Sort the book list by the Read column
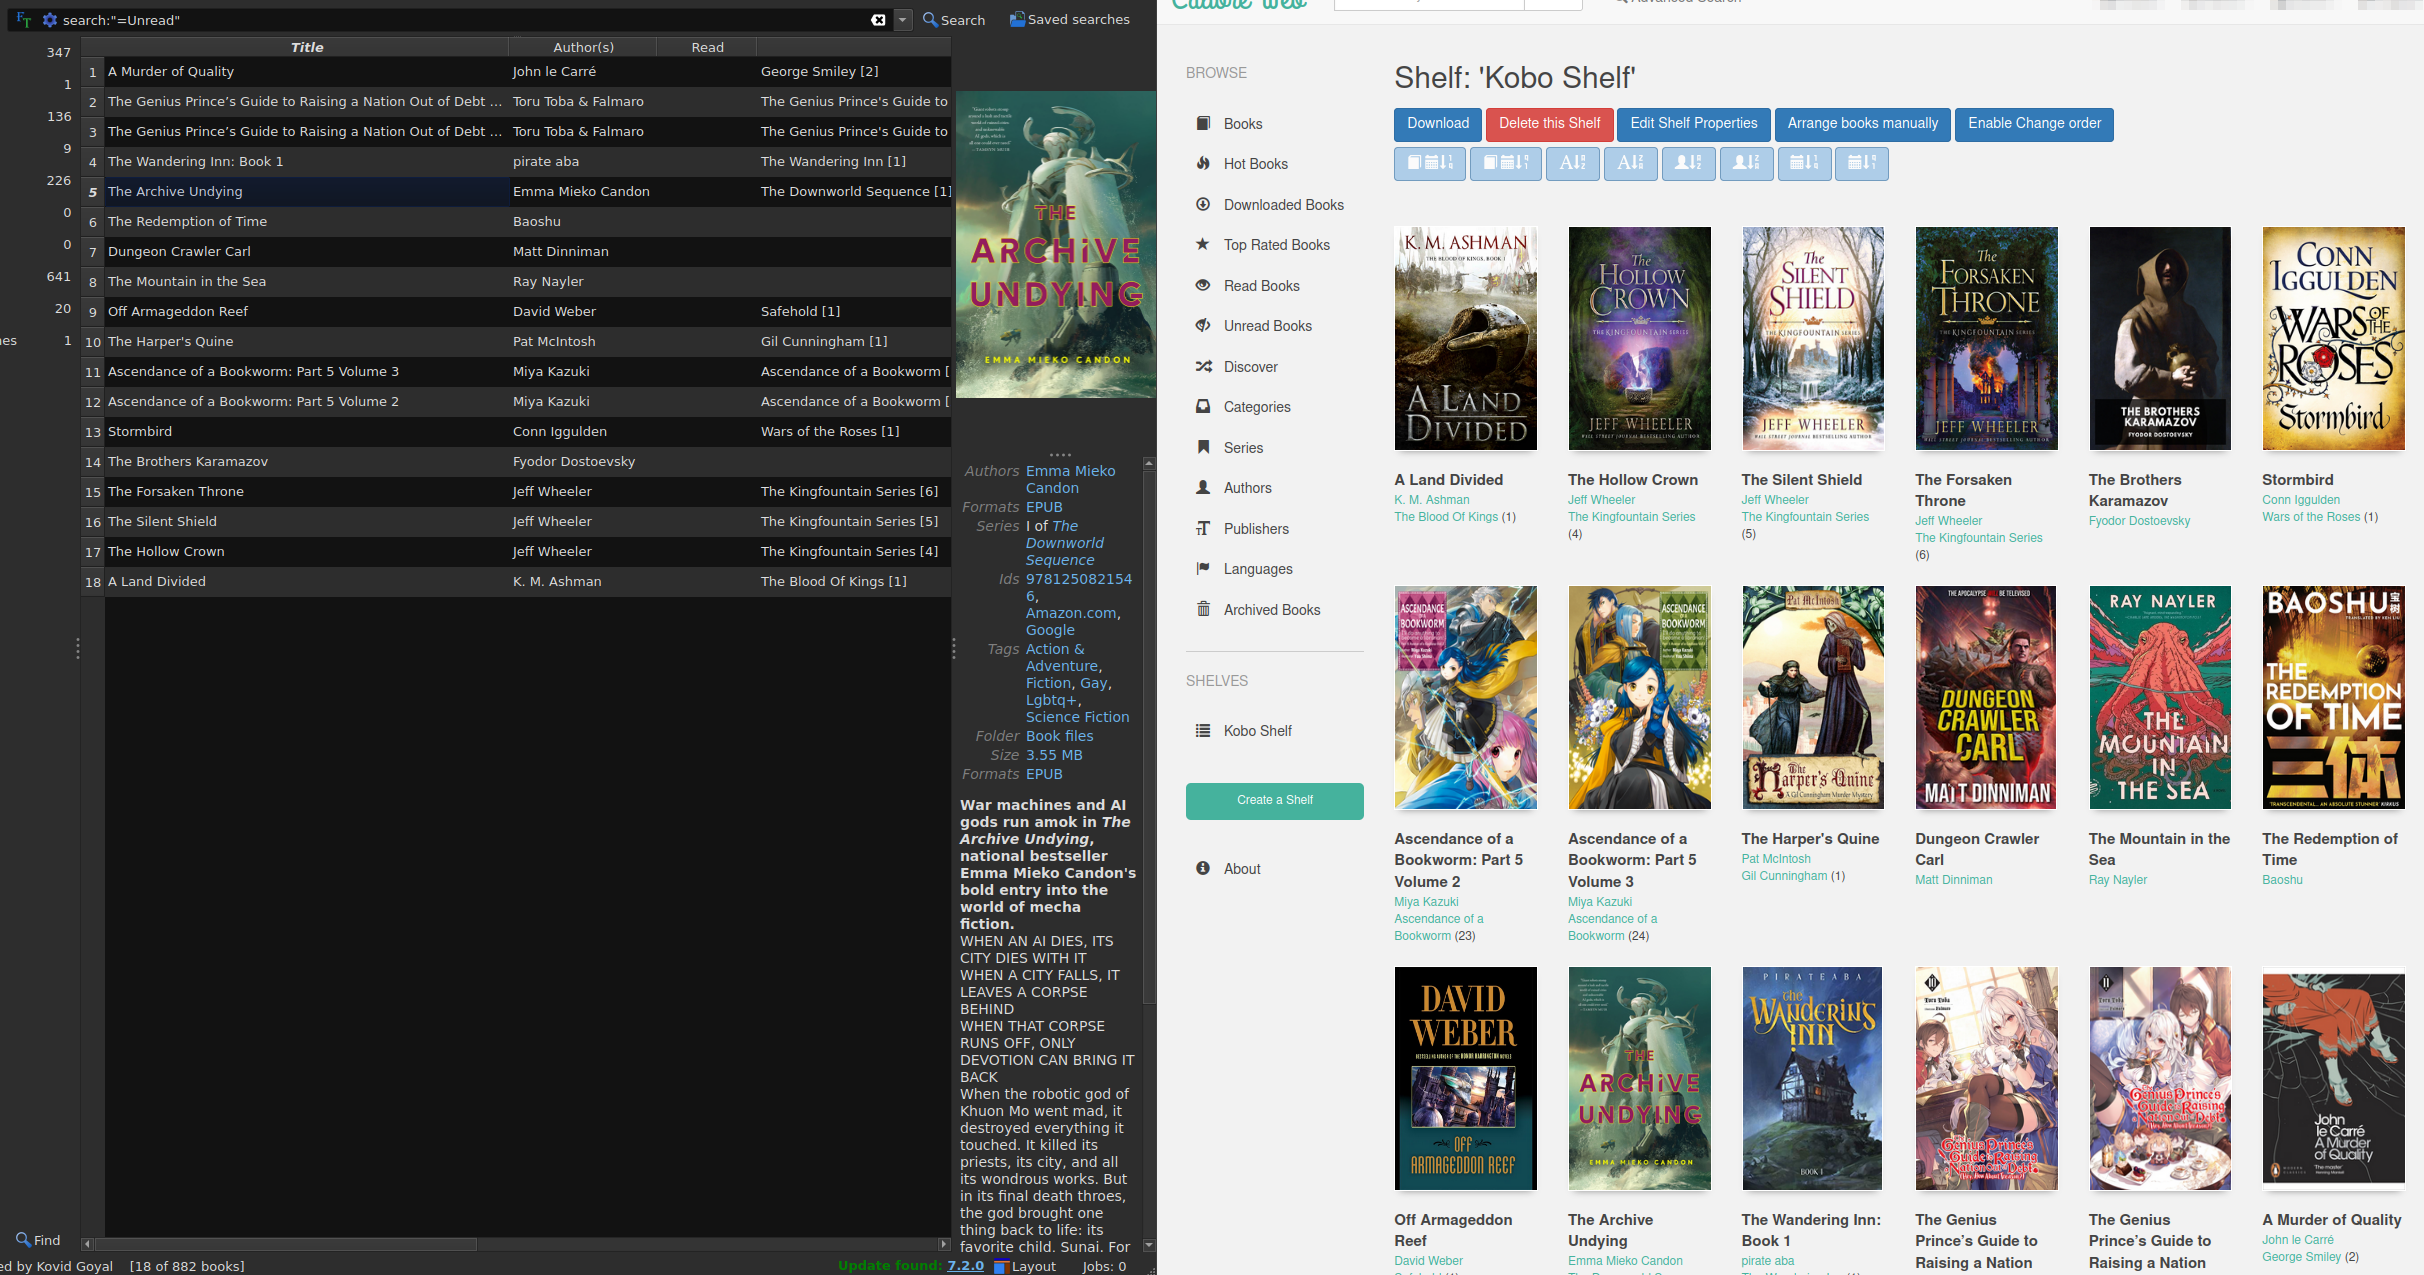The width and height of the screenshot is (2424, 1275). tap(707, 47)
